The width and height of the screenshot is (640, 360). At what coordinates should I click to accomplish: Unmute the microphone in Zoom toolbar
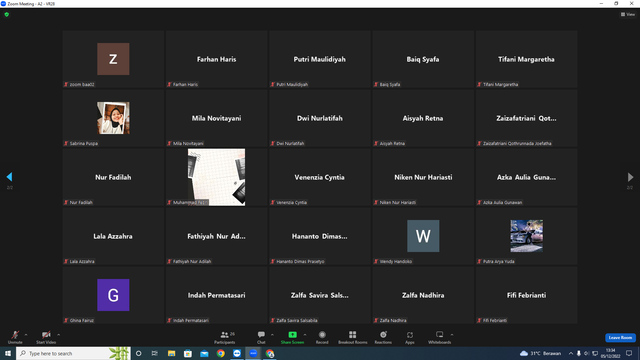(x=15, y=337)
